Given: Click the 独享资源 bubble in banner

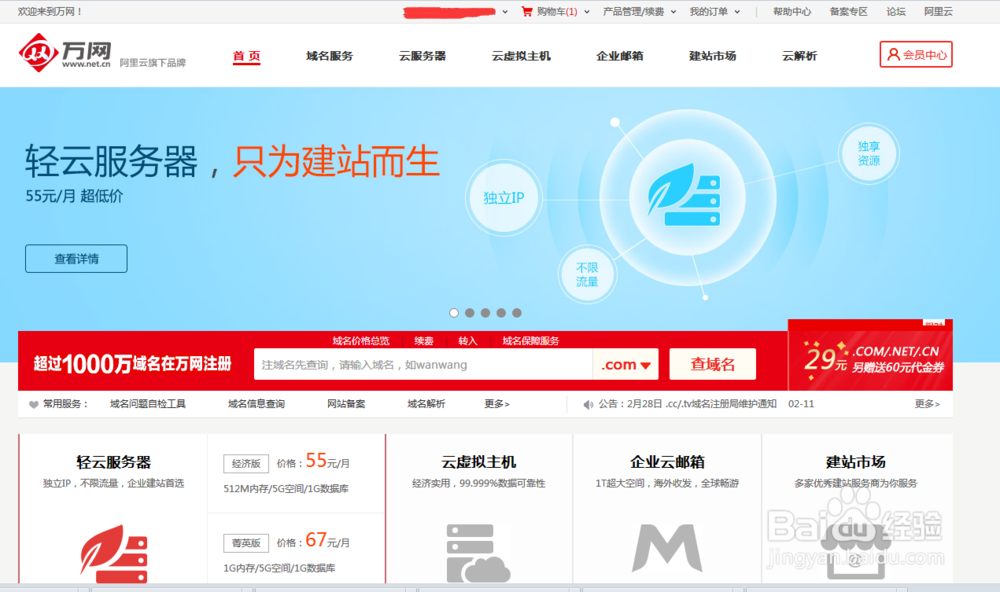Looking at the screenshot, I should [x=869, y=154].
